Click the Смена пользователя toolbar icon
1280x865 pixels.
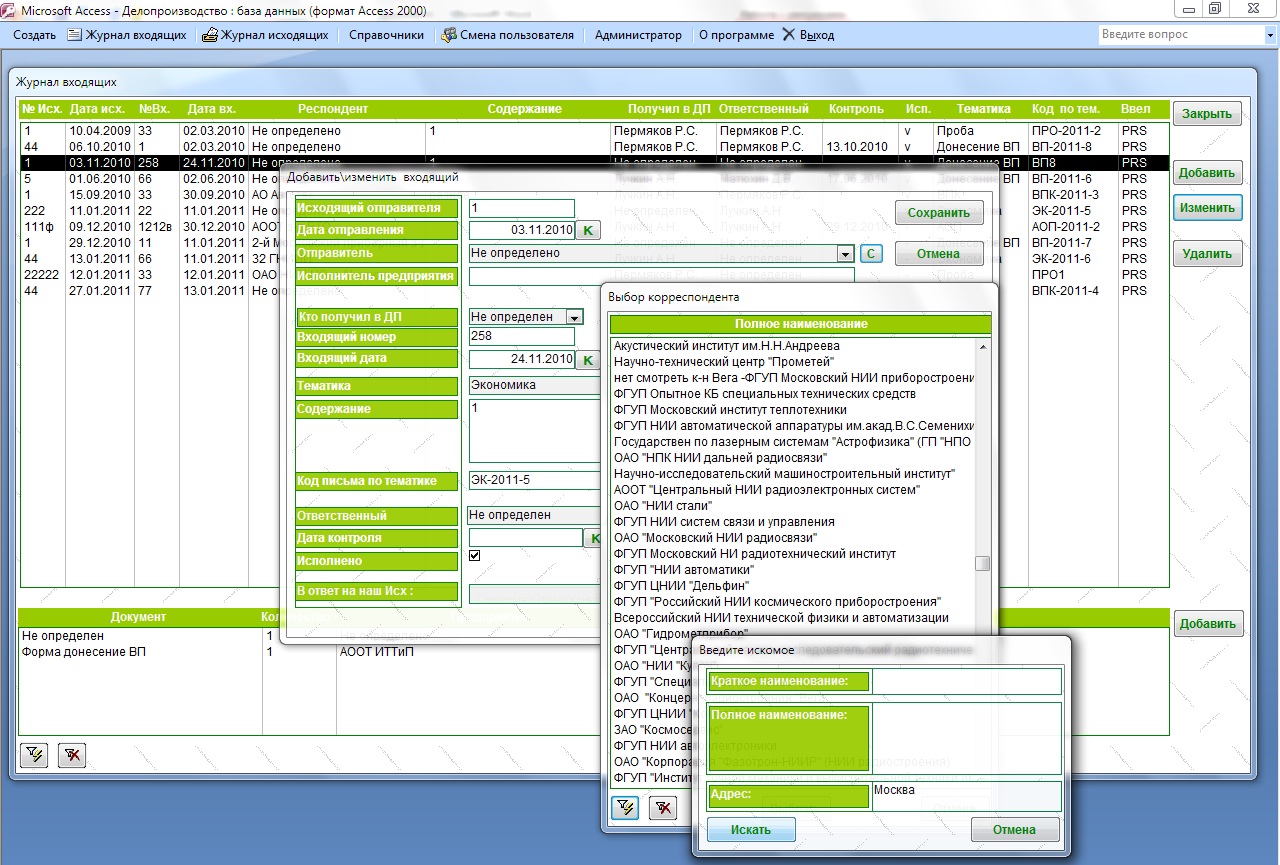coord(449,35)
